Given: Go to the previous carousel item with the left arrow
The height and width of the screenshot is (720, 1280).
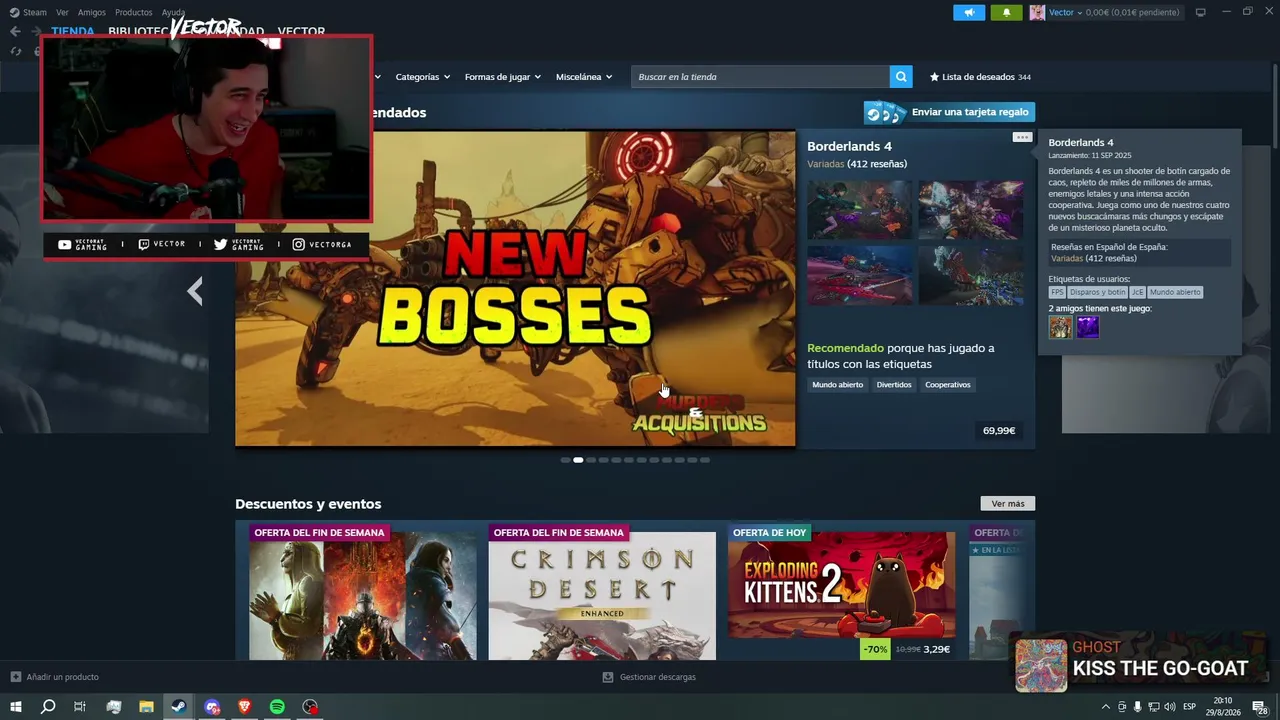Looking at the screenshot, I should point(195,291).
